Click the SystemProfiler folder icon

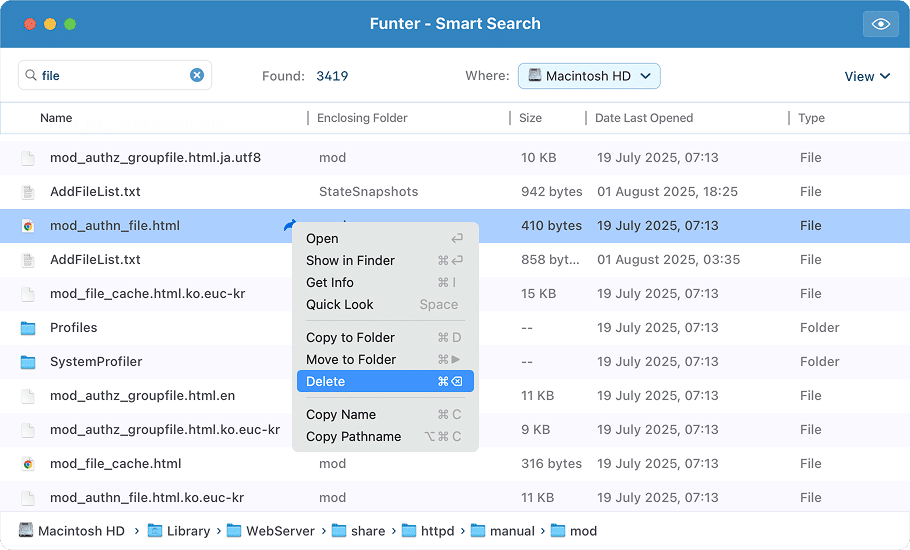pyautogui.click(x=28, y=362)
